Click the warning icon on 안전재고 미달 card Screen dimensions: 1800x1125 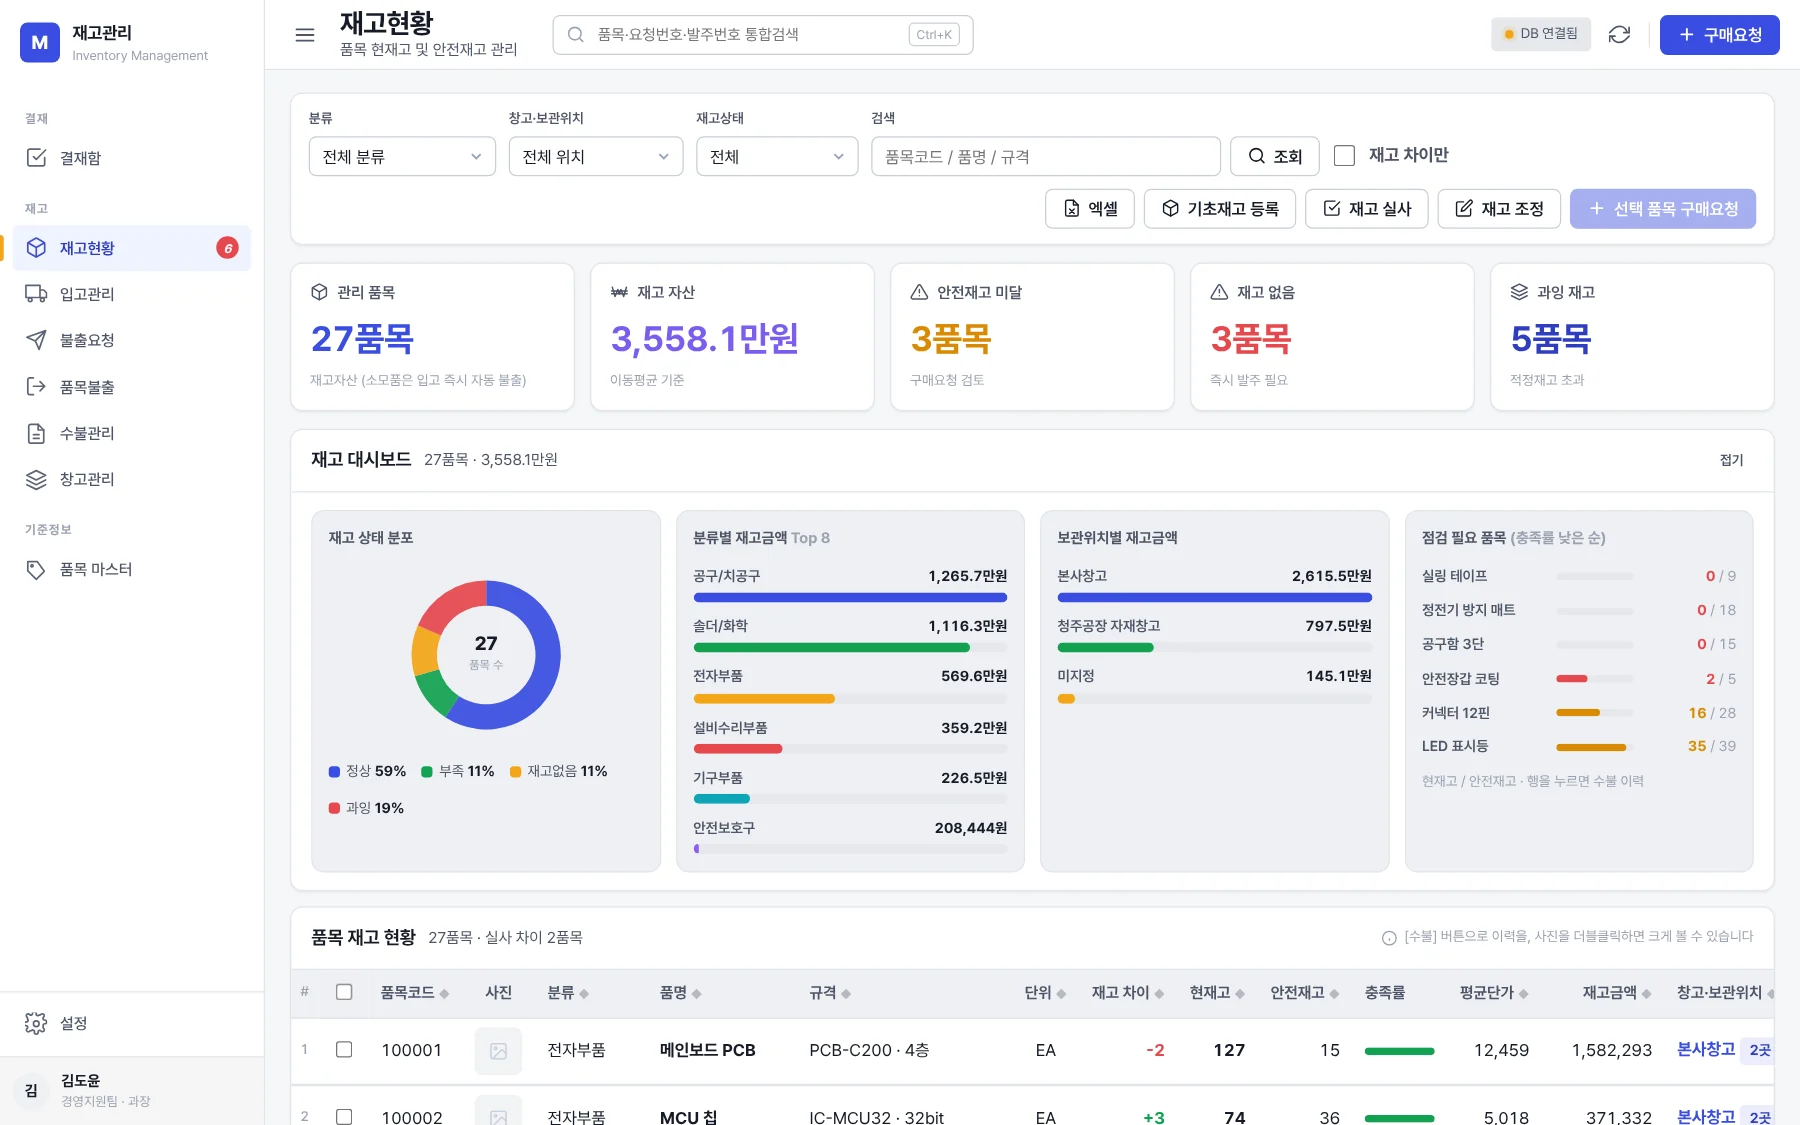[919, 292]
